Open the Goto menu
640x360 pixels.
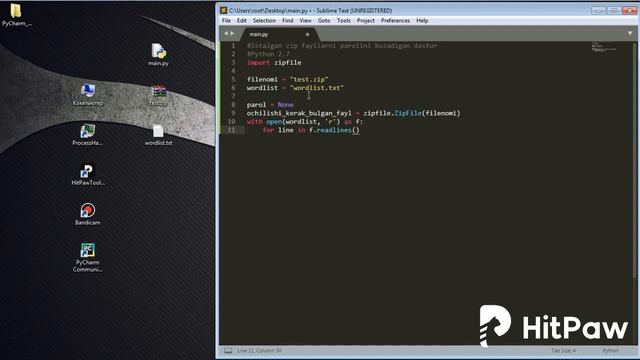click(324, 20)
